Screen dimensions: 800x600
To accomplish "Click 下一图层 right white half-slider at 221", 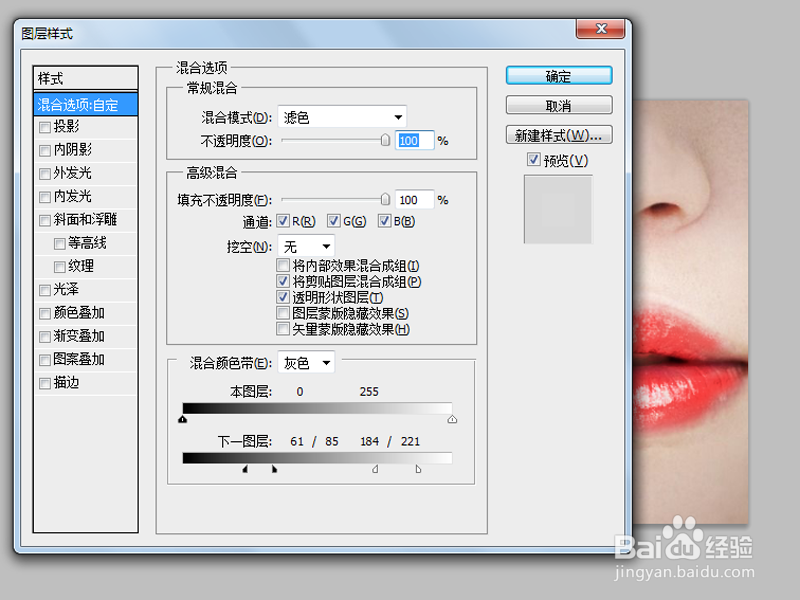I will pos(418,469).
